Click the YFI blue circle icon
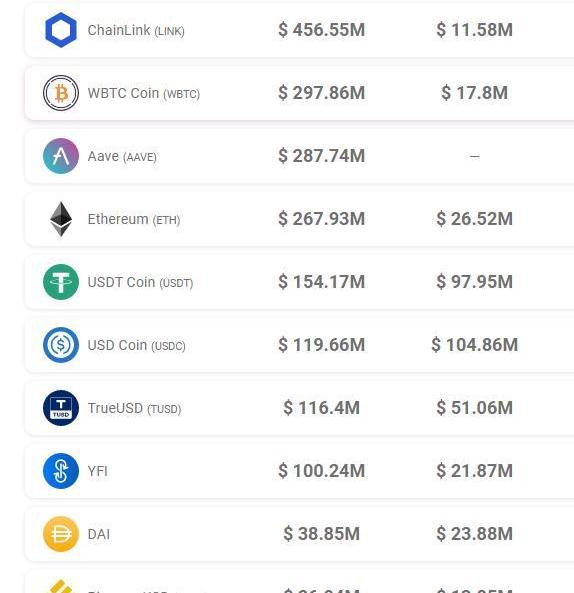574x593 pixels. pyautogui.click(x=61, y=471)
